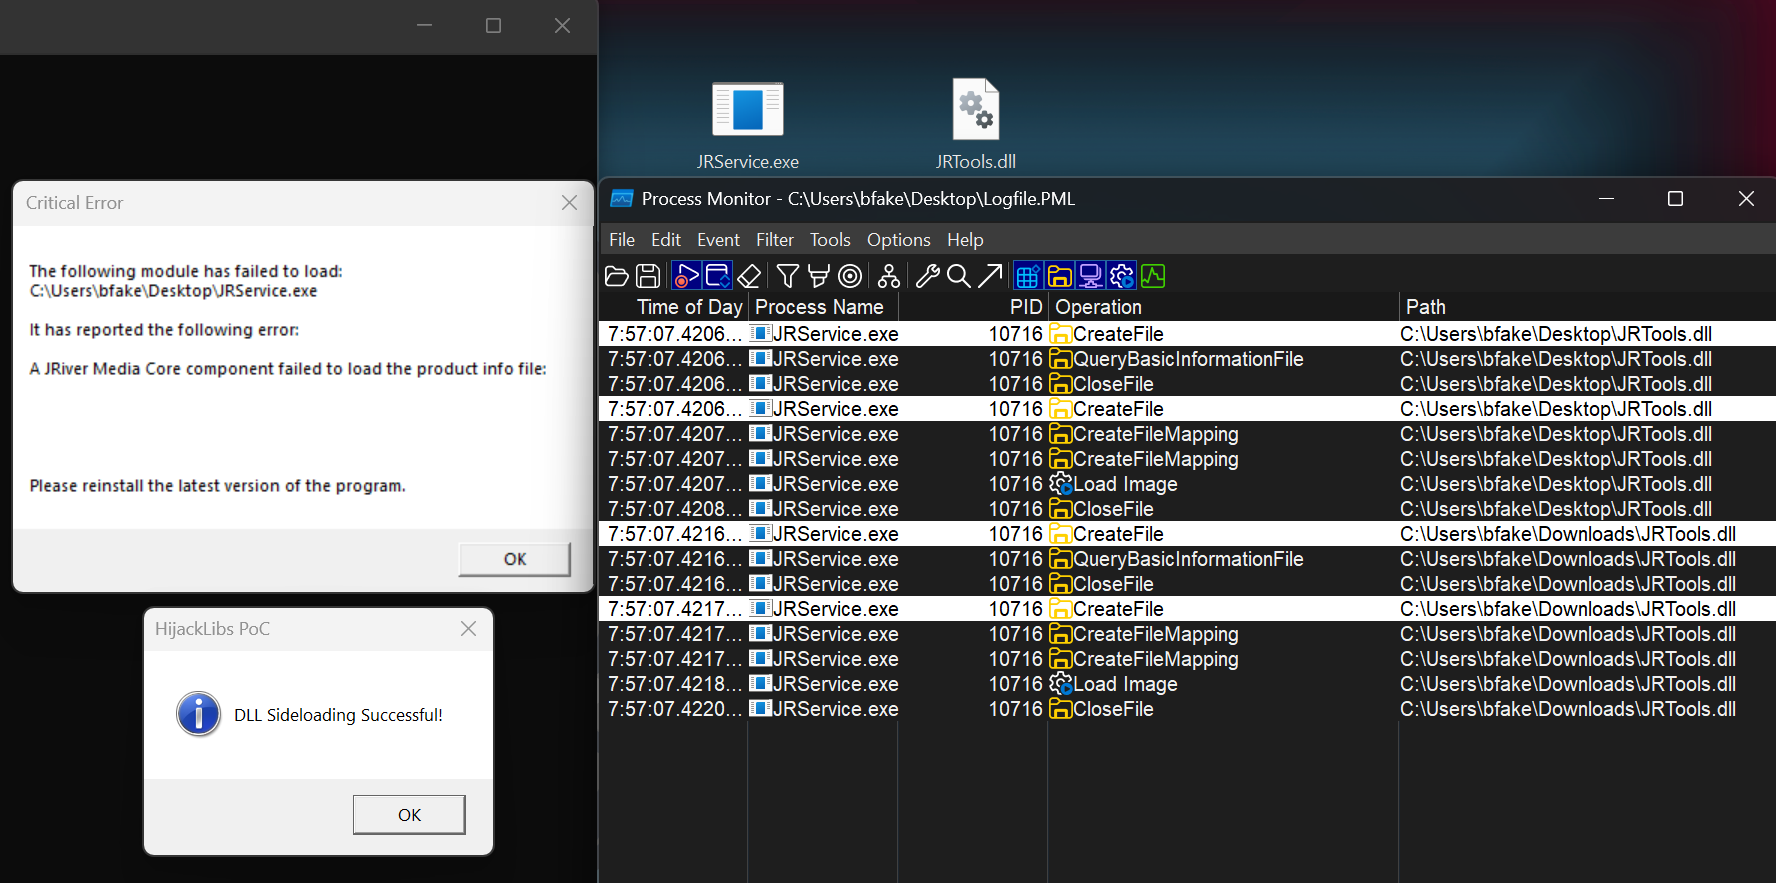Click OK in the Critical Error dialog

point(515,559)
